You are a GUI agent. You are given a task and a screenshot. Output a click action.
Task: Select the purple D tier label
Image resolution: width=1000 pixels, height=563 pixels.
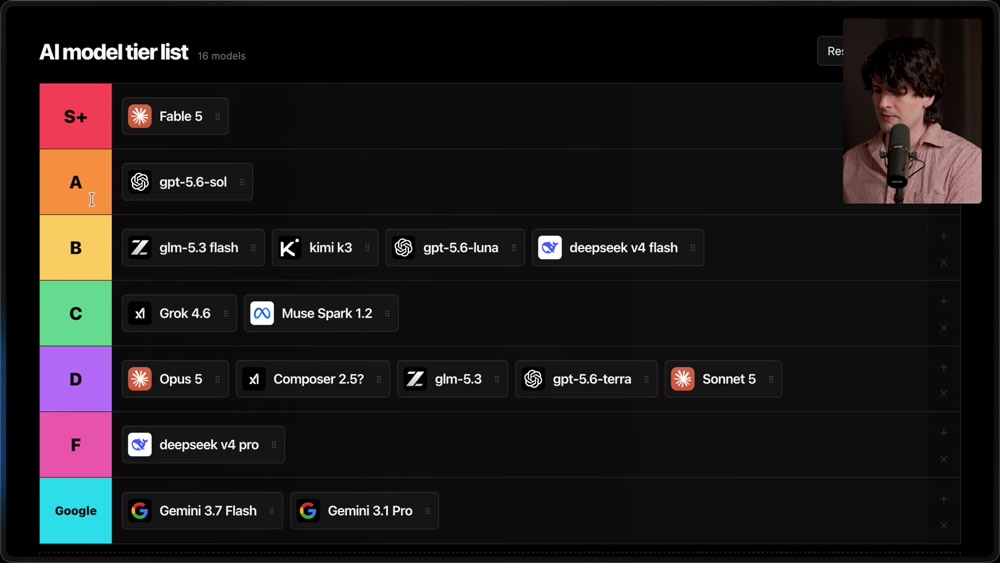pos(75,379)
